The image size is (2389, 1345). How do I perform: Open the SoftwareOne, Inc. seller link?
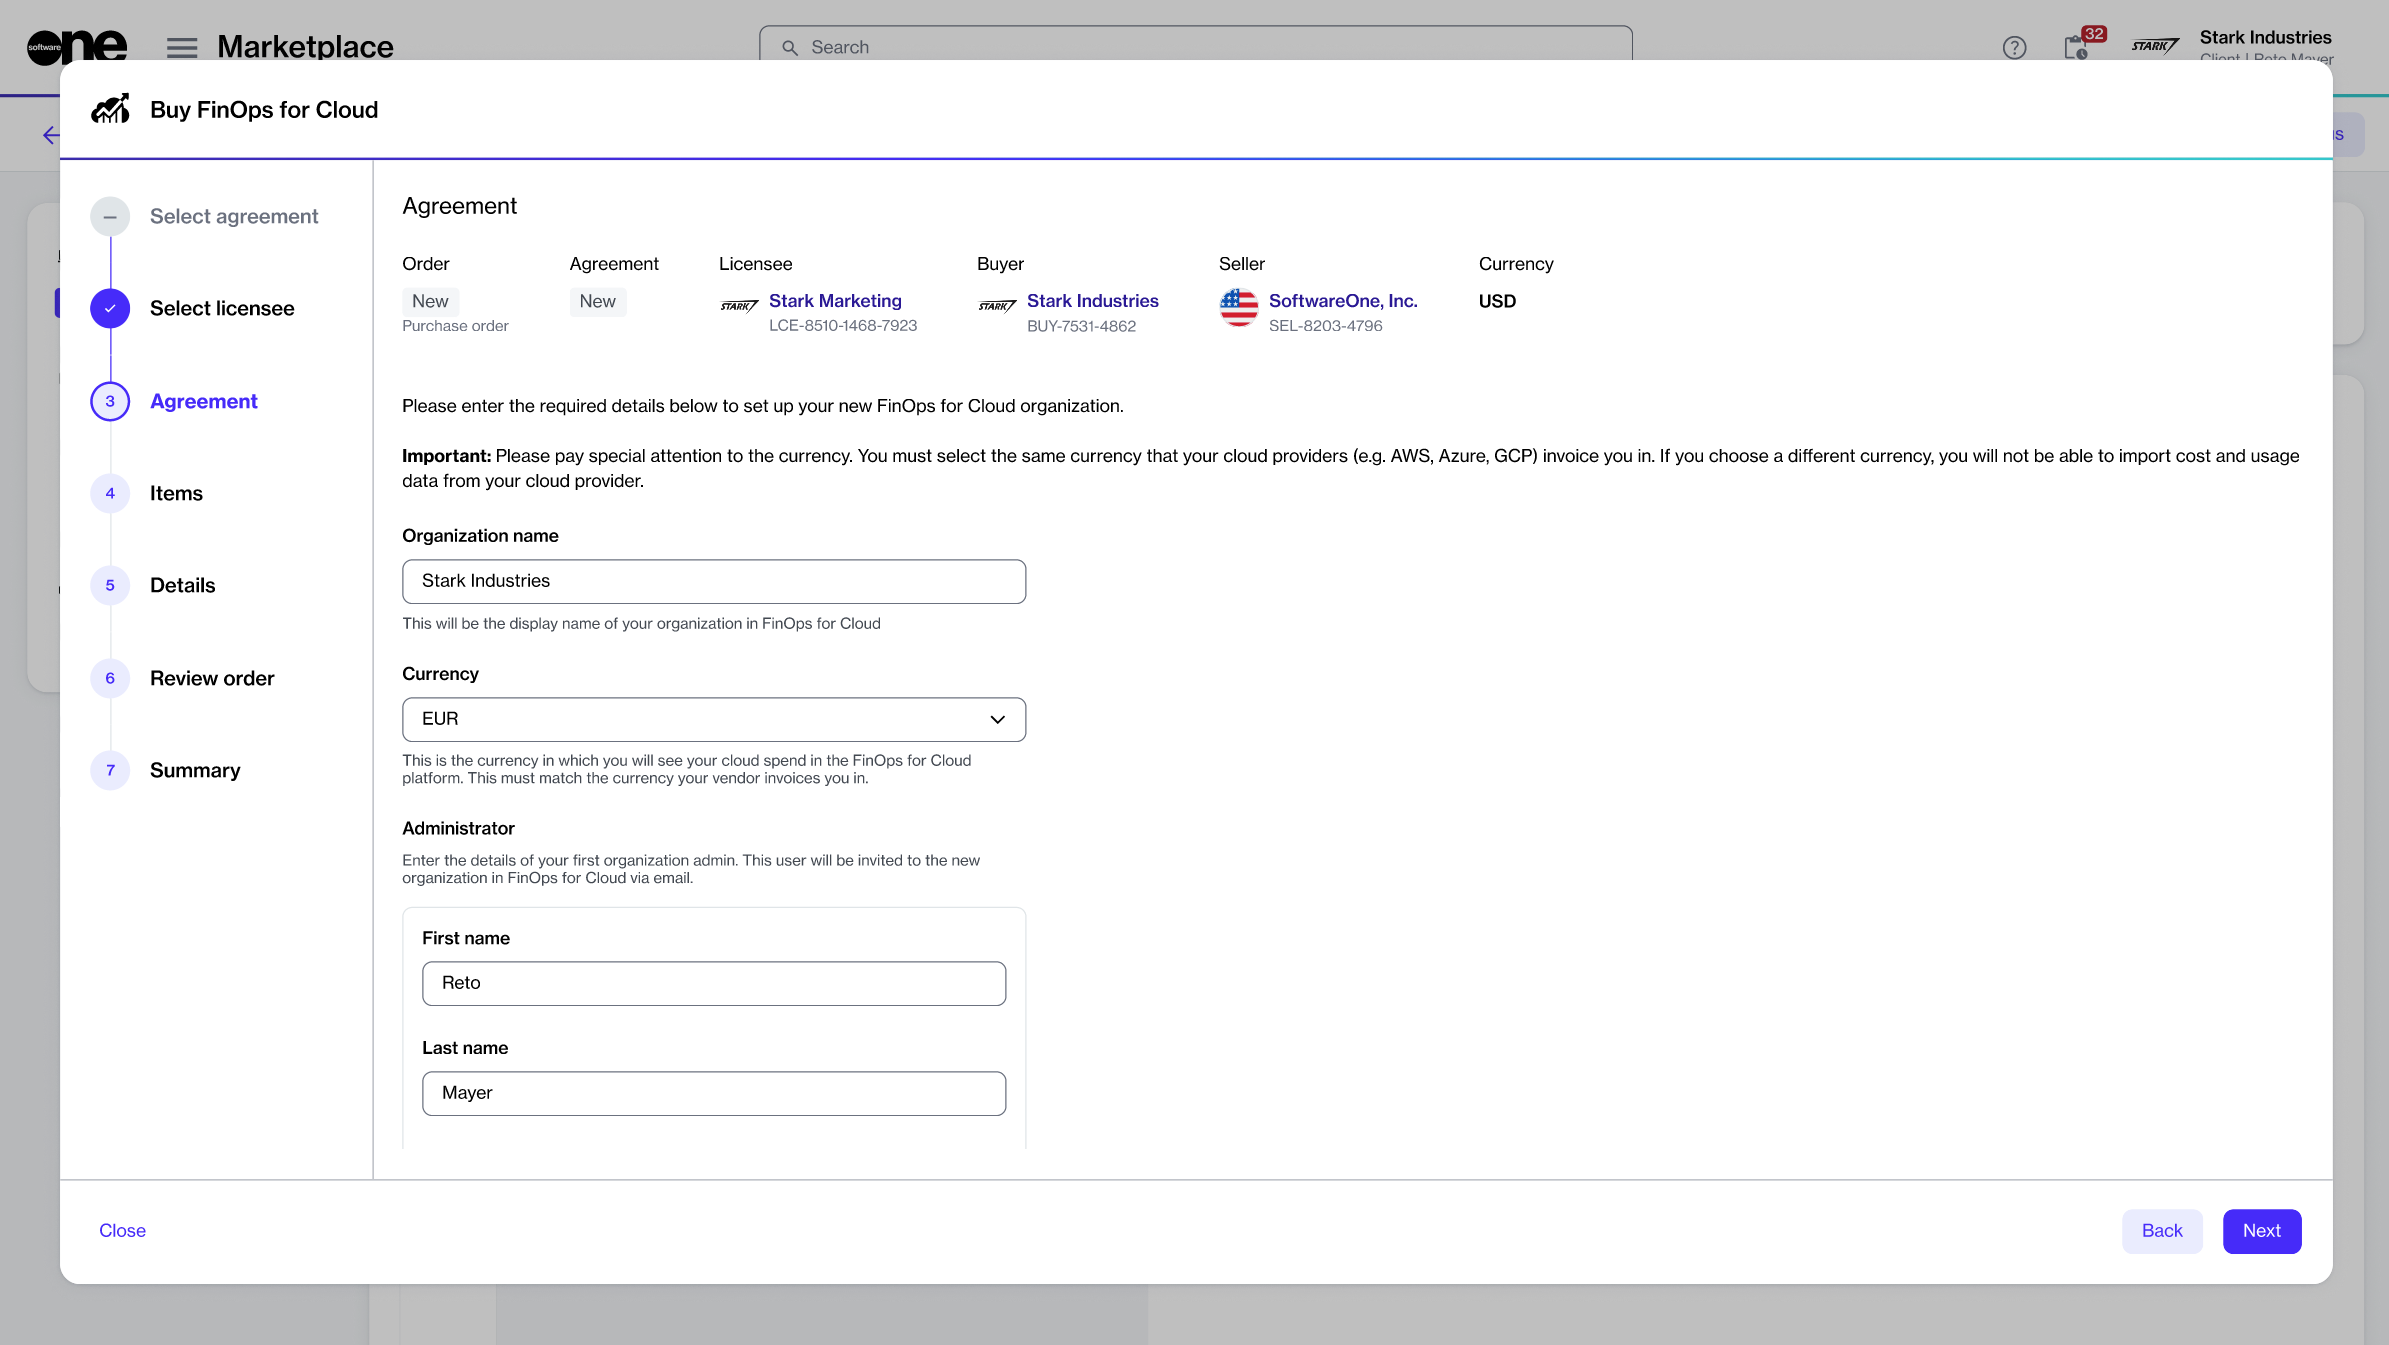pyautogui.click(x=1342, y=301)
